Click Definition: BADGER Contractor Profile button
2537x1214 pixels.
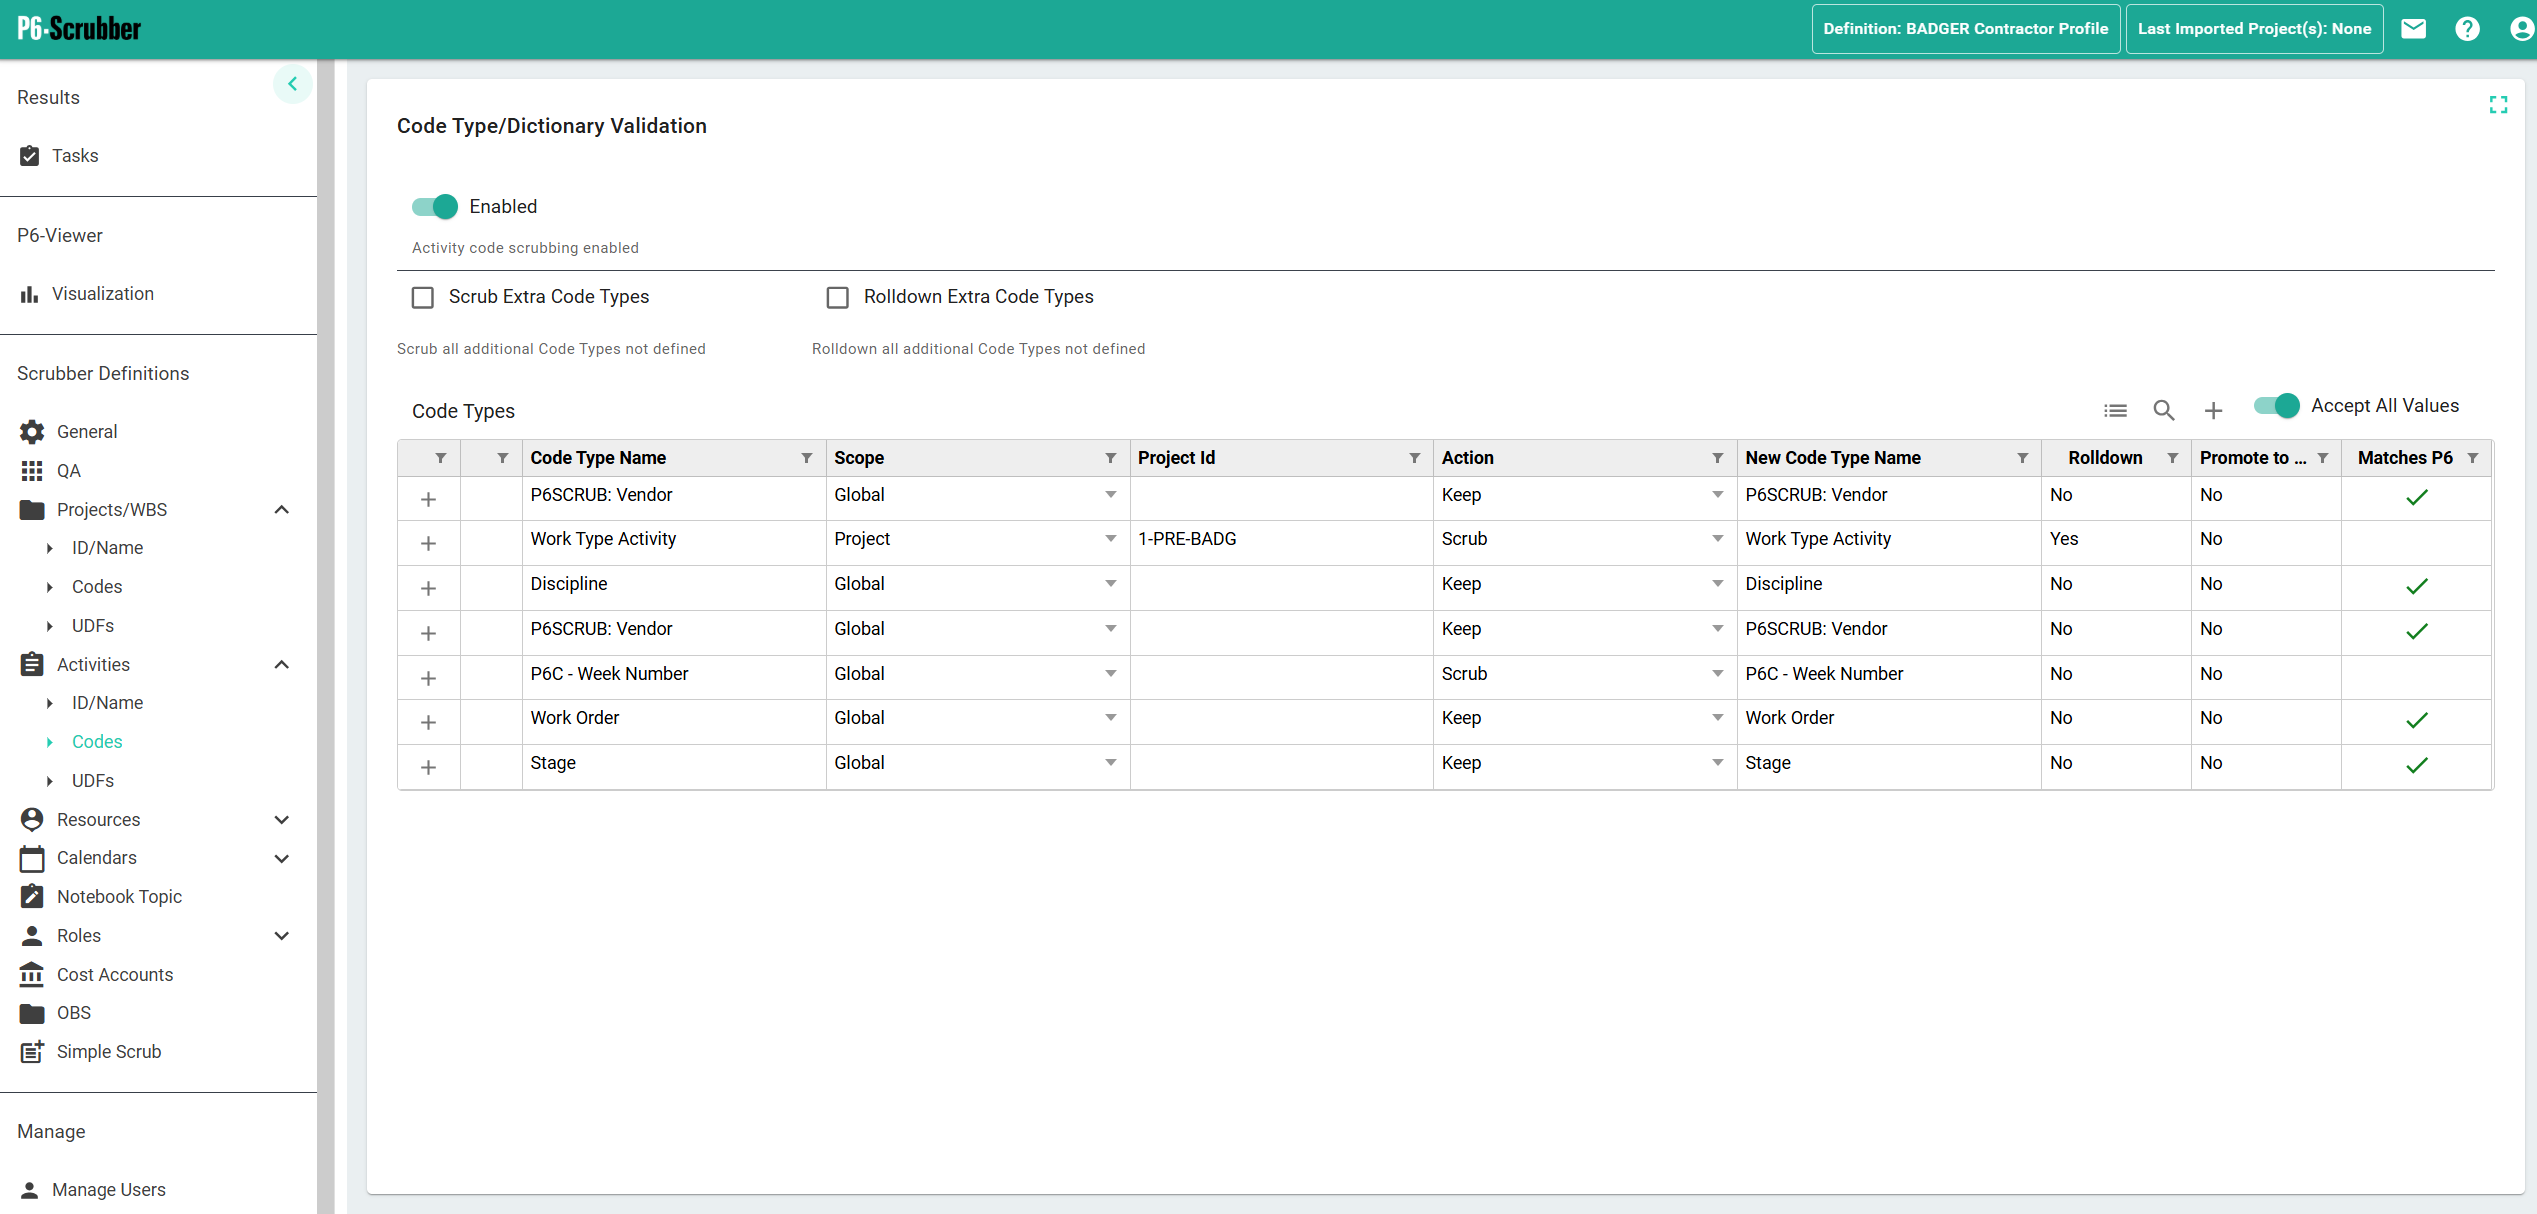(x=1965, y=29)
